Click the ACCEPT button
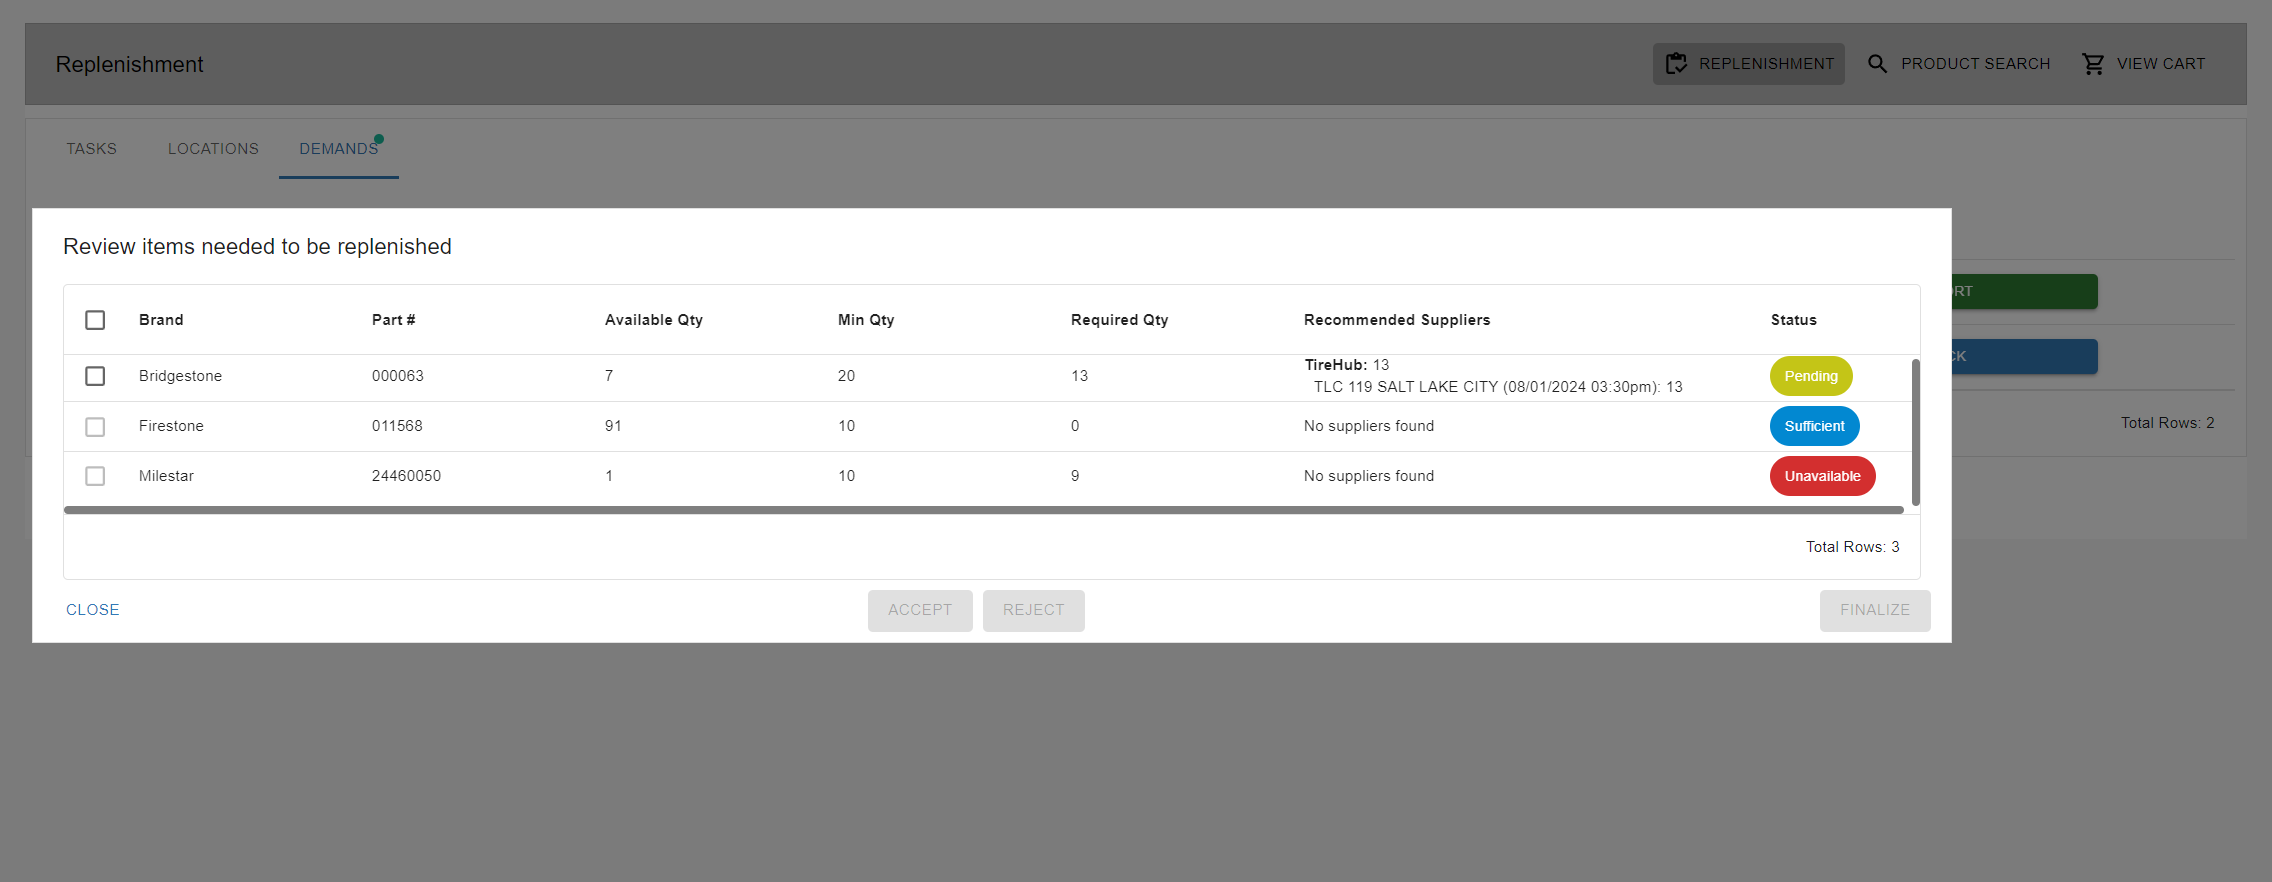Image resolution: width=2272 pixels, height=882 pixels. [x=920, y=610]
